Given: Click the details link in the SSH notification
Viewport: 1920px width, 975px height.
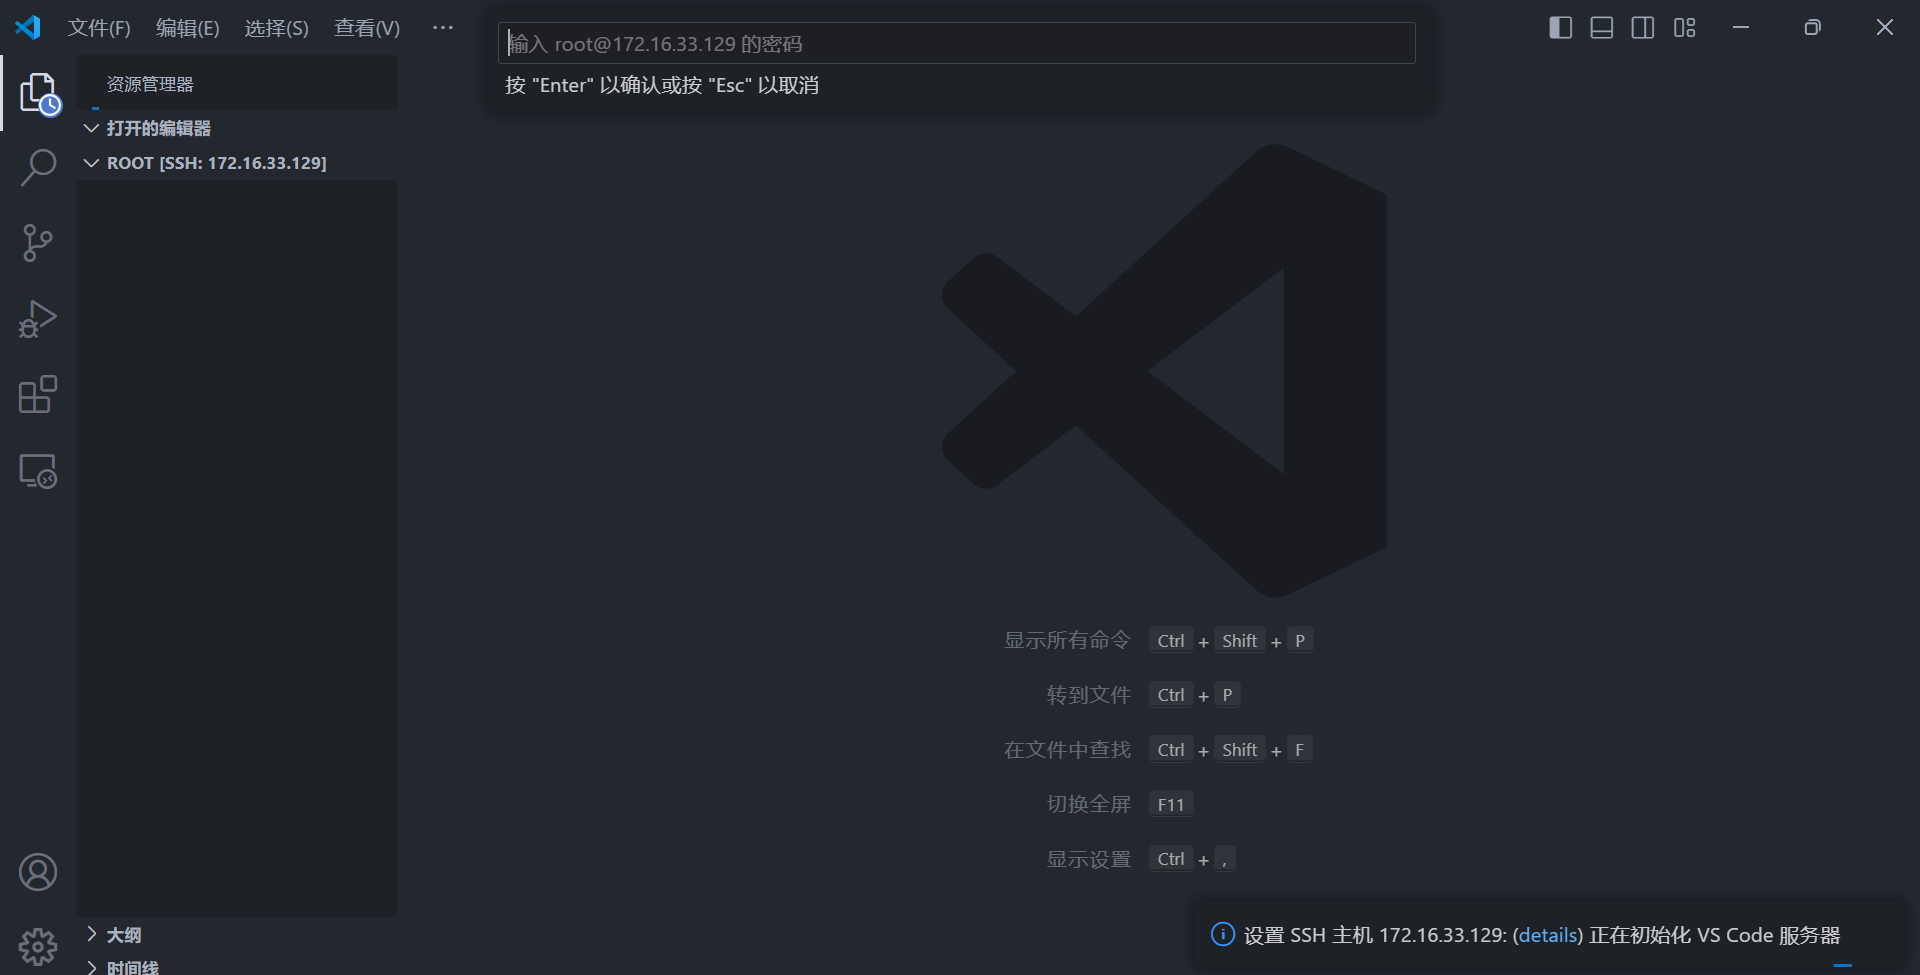Looking at the screenshot, I should click(1548, 935).
